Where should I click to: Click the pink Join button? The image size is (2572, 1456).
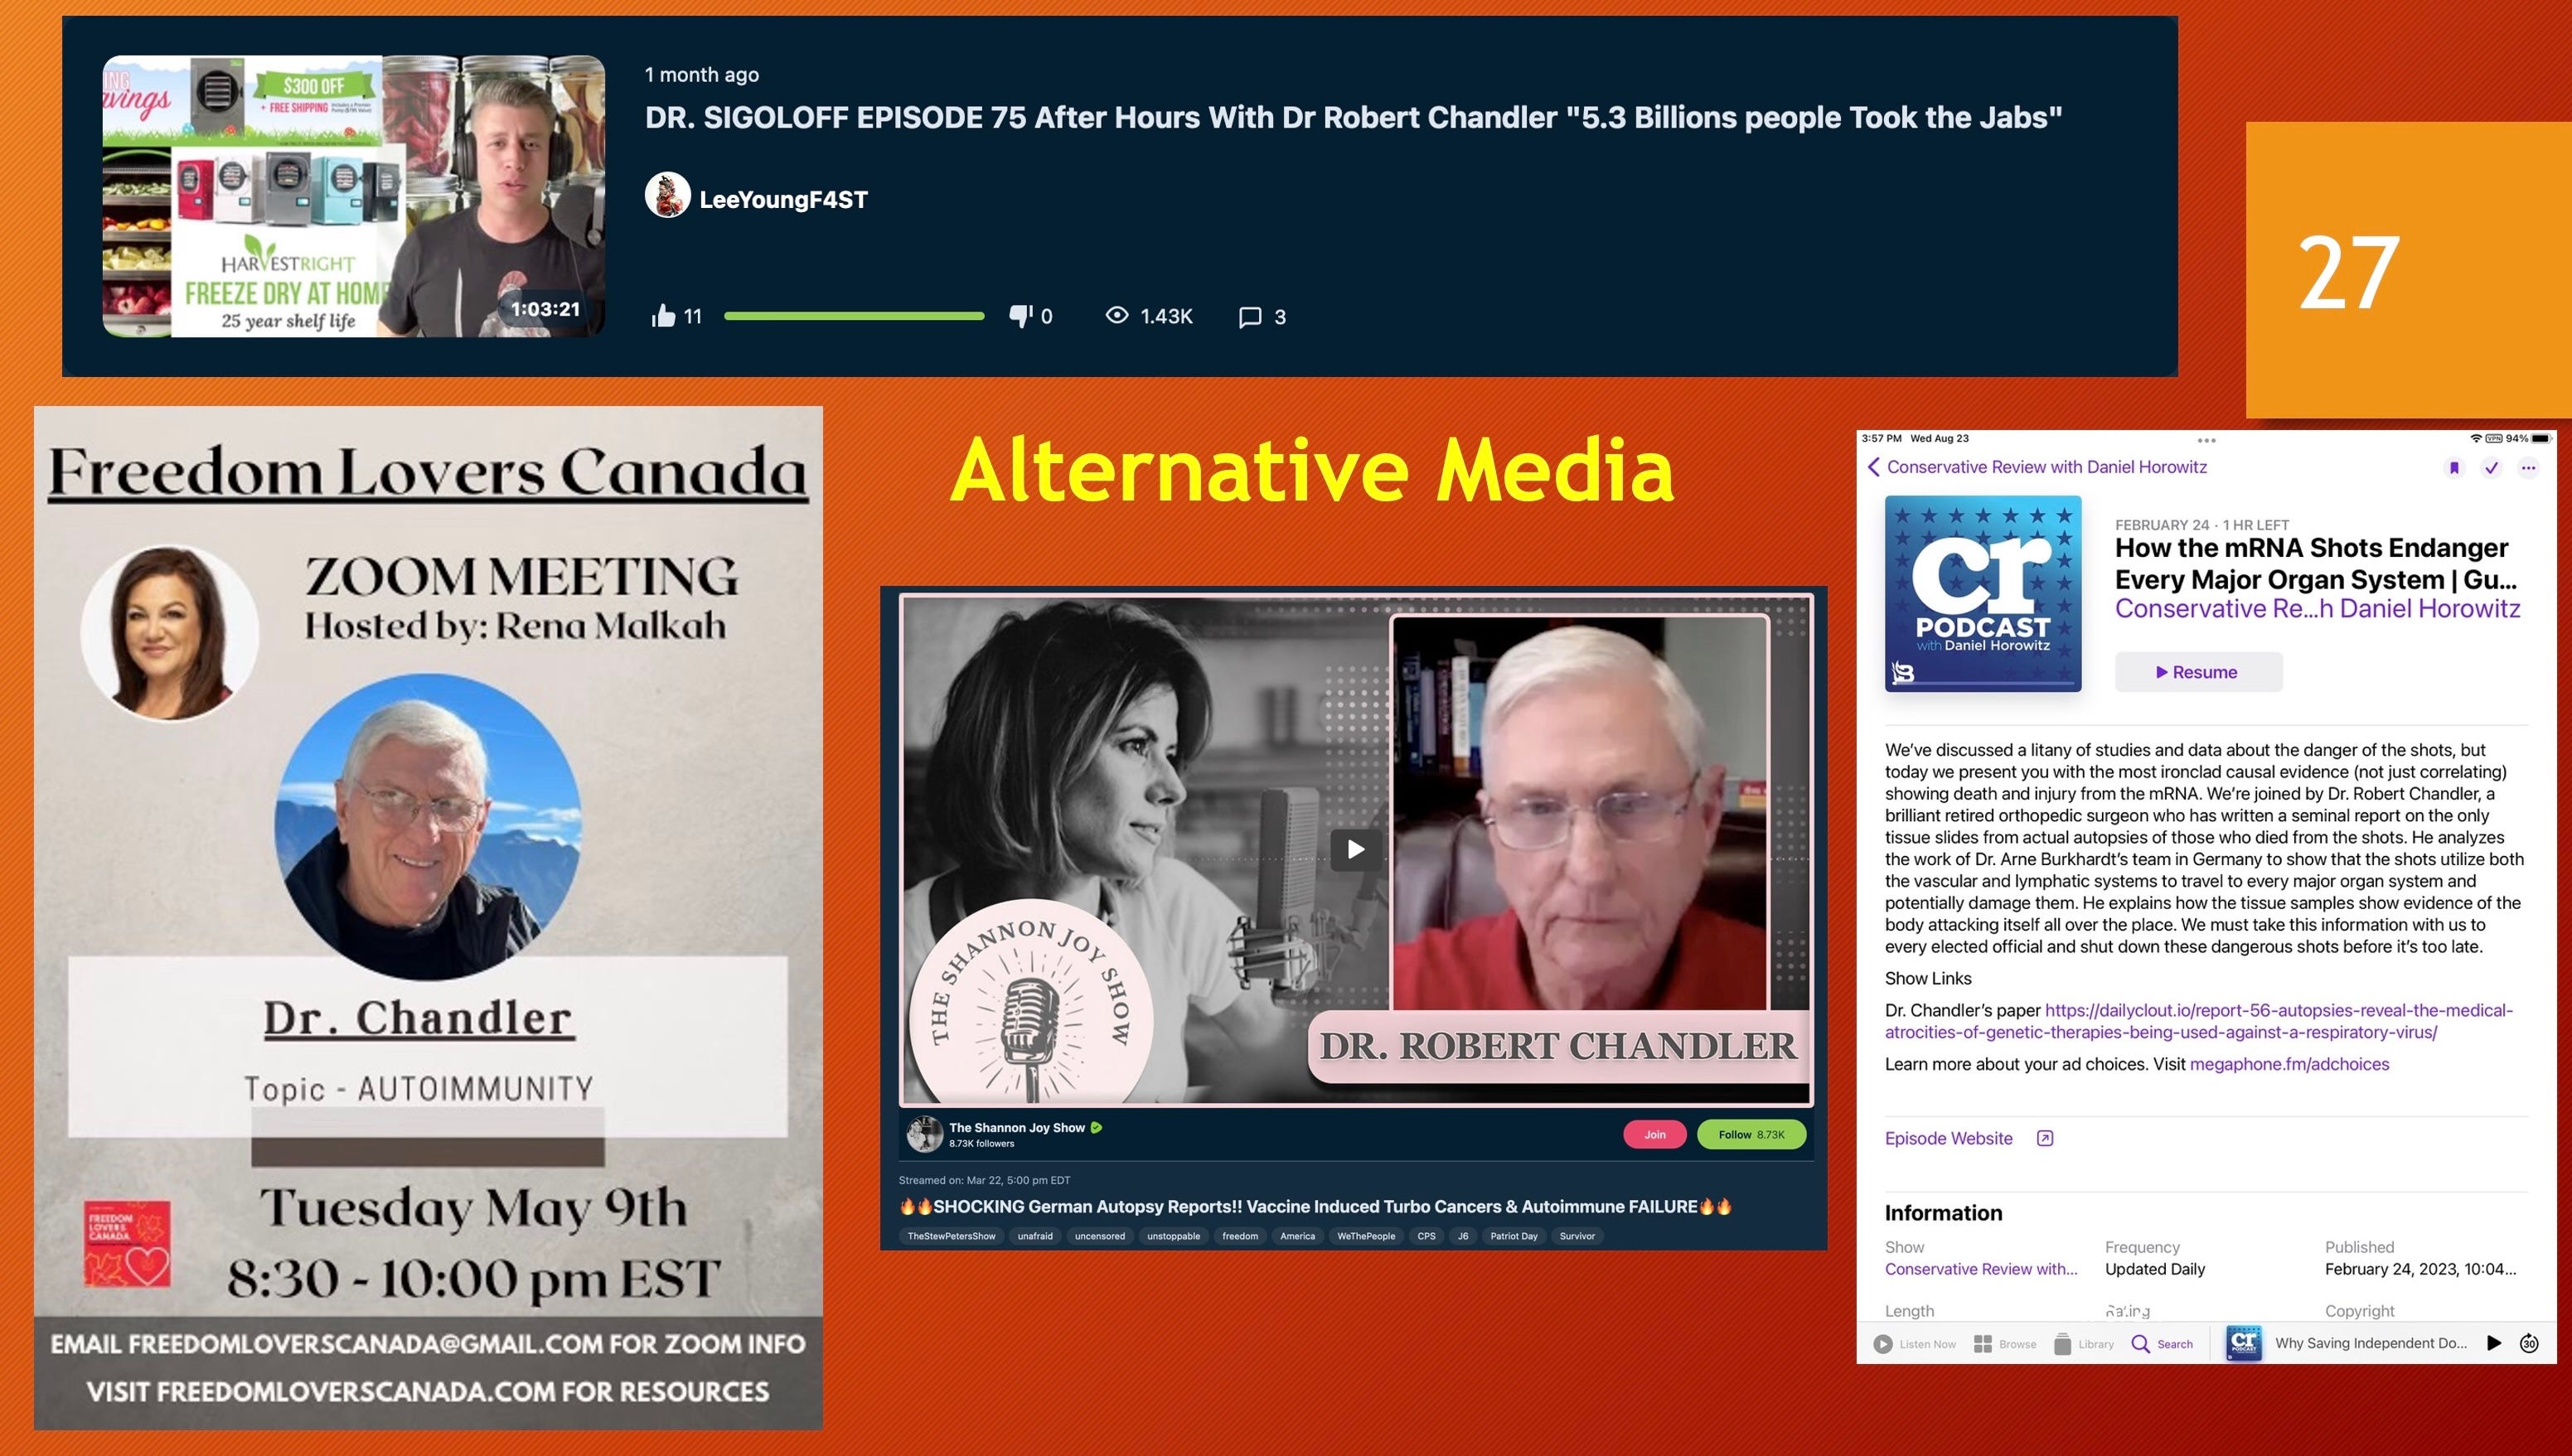1655,1134
